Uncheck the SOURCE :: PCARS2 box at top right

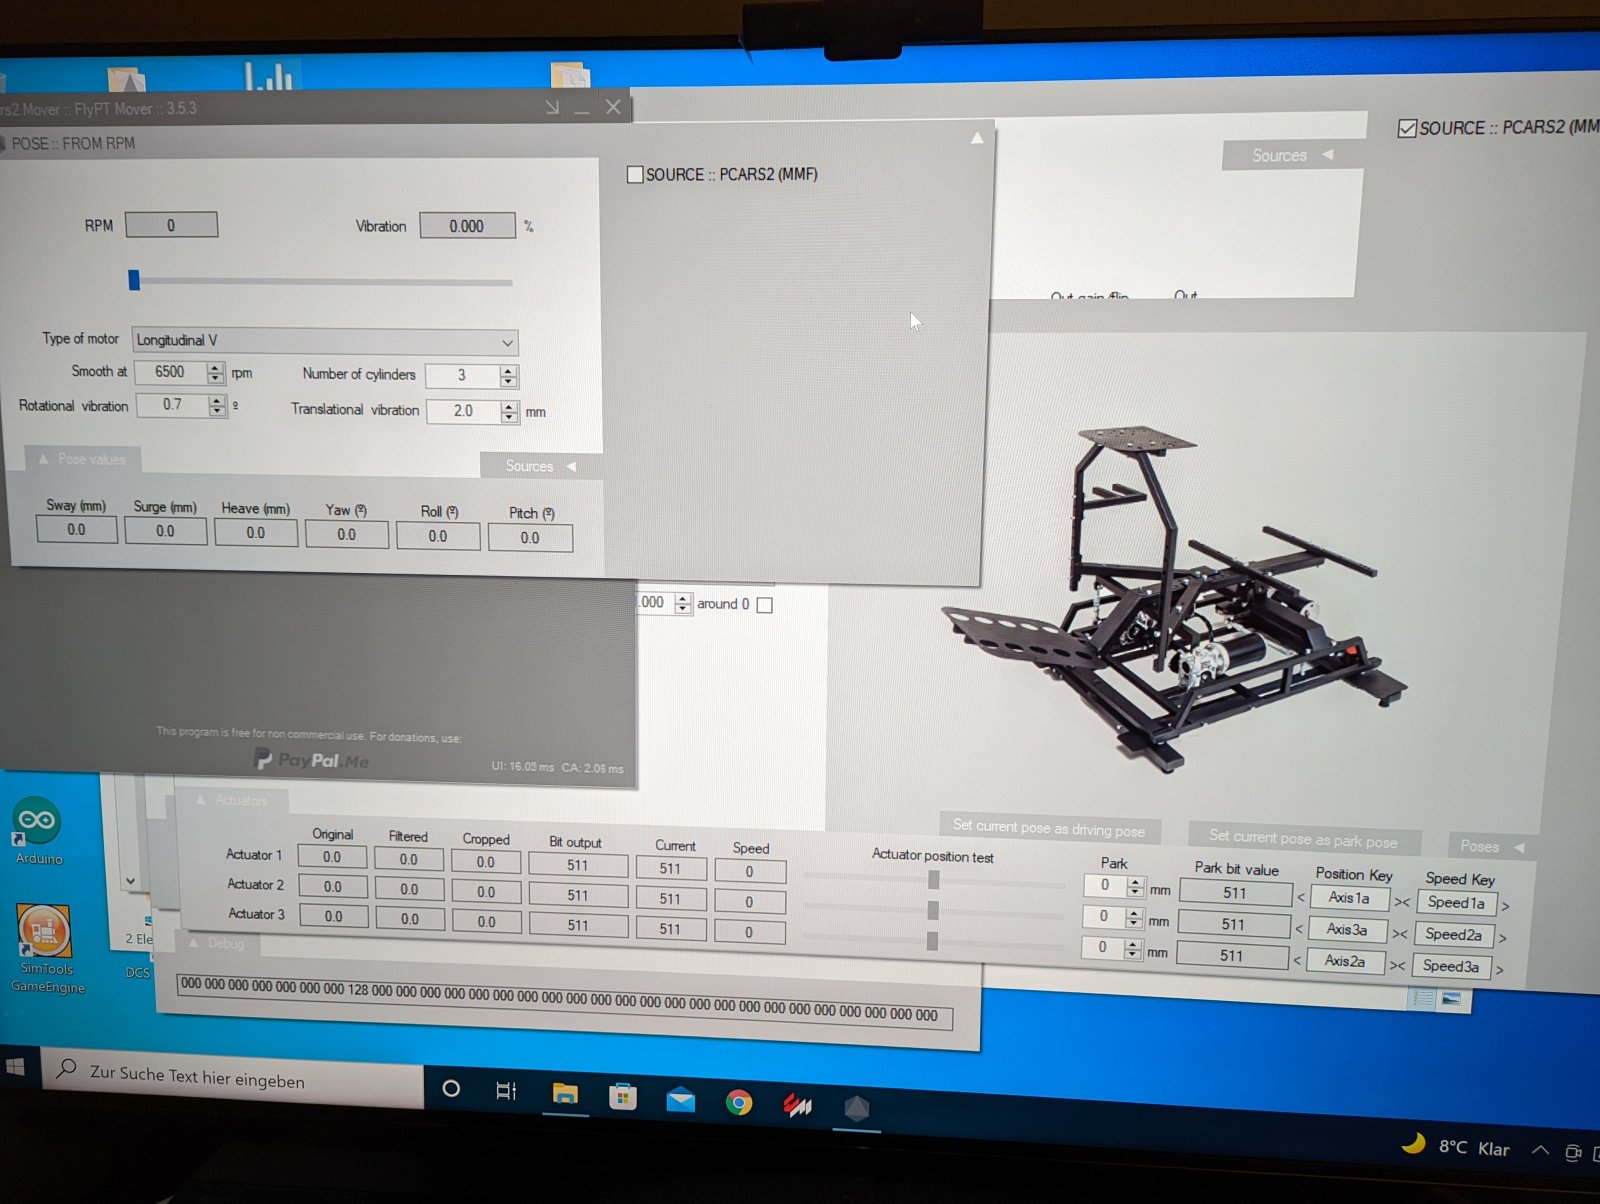point(1406,129)
